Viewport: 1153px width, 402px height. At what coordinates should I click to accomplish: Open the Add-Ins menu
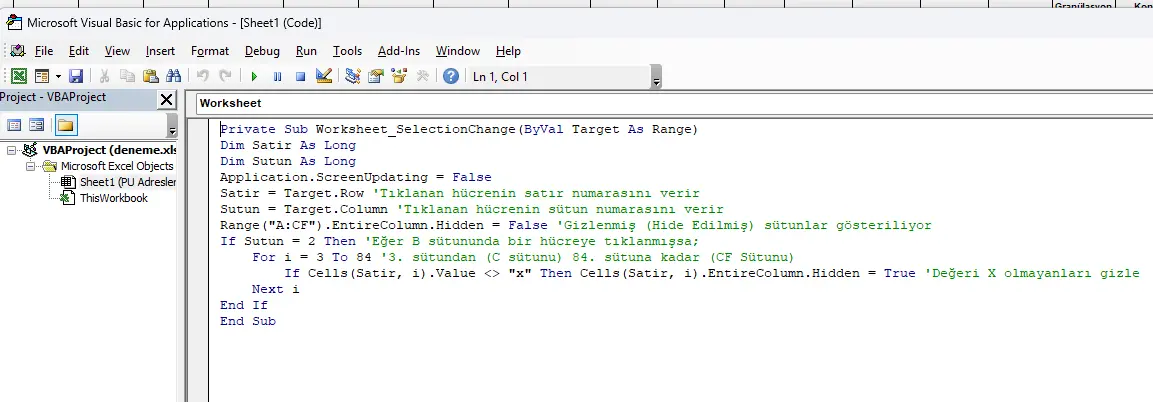tap(399, 51)
